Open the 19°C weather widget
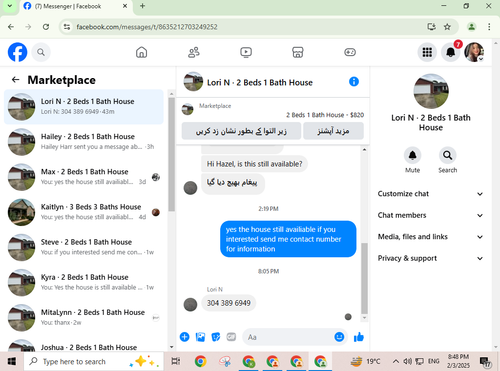The height and width of the screenshot is (371, 500). [366, 361]
